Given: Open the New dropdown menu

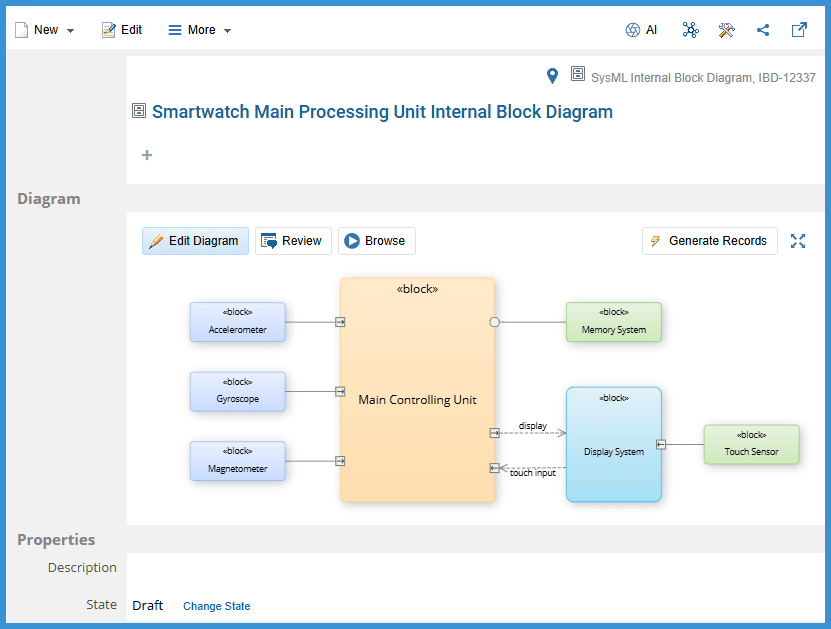Looking at the screenshot, I should [45, 30].
